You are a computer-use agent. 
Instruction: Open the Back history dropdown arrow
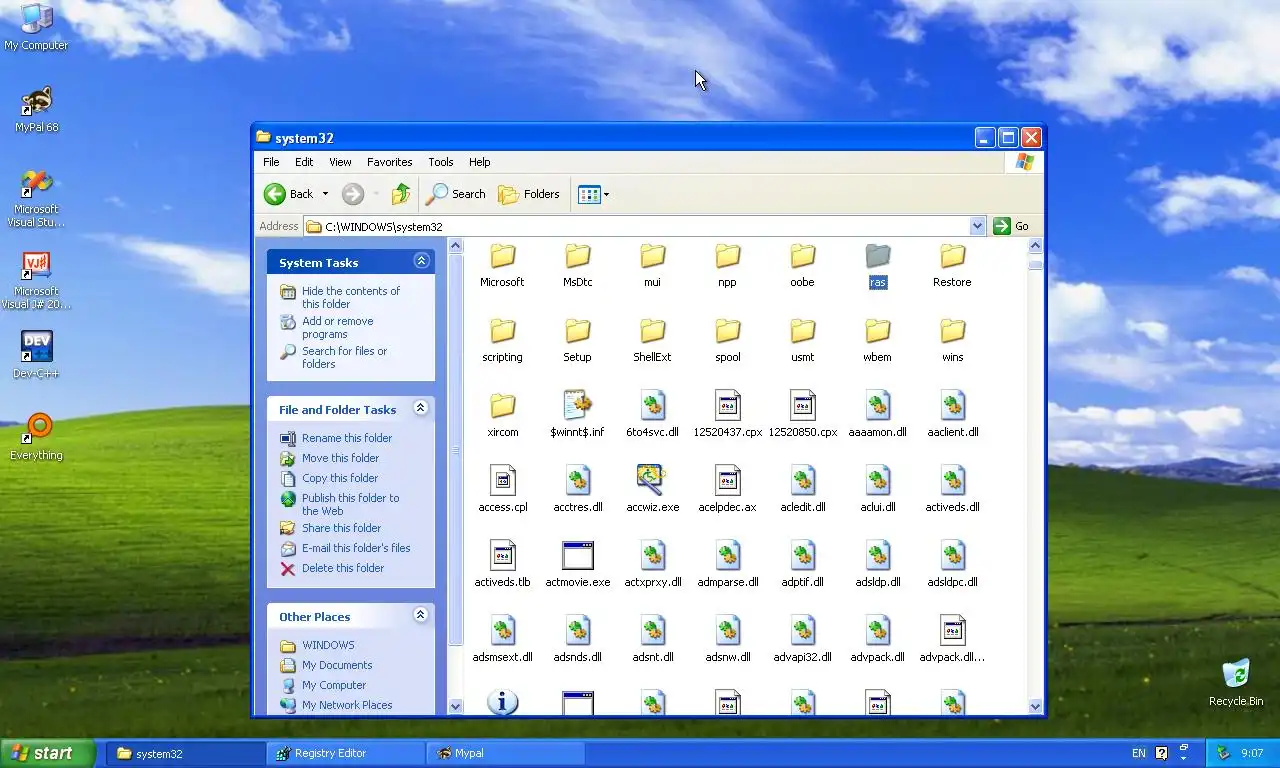point(325,194)
